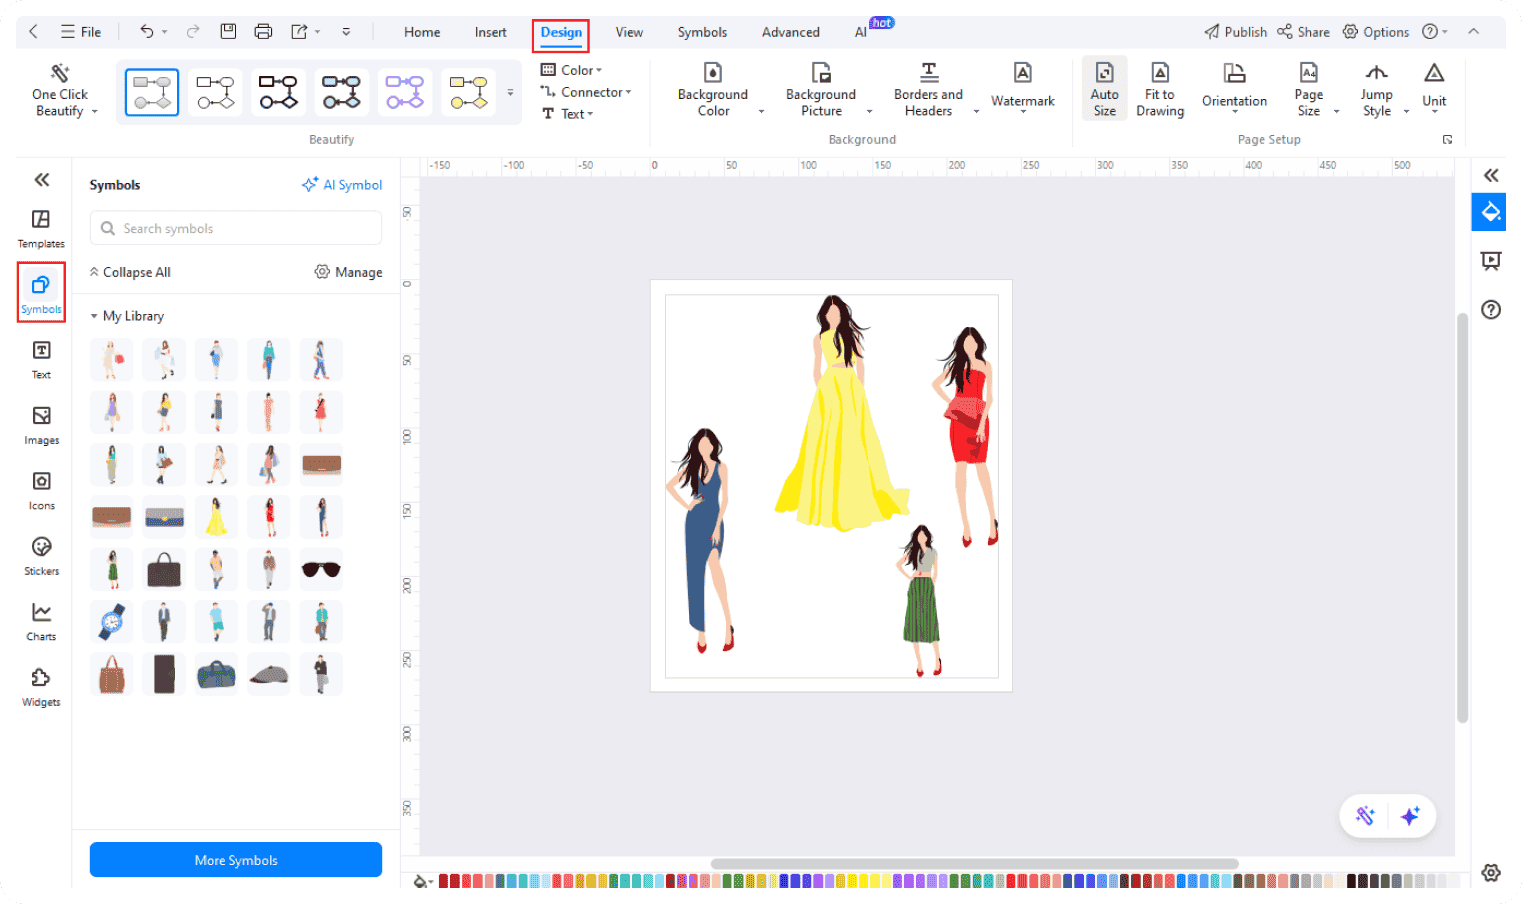
Task: Open the File menu
Action: pyautogui.click(x=81, y=32)
